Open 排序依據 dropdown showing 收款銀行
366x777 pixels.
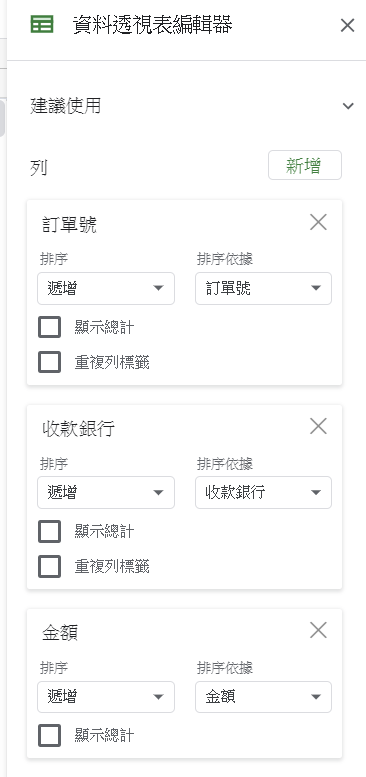coord(263,493)
